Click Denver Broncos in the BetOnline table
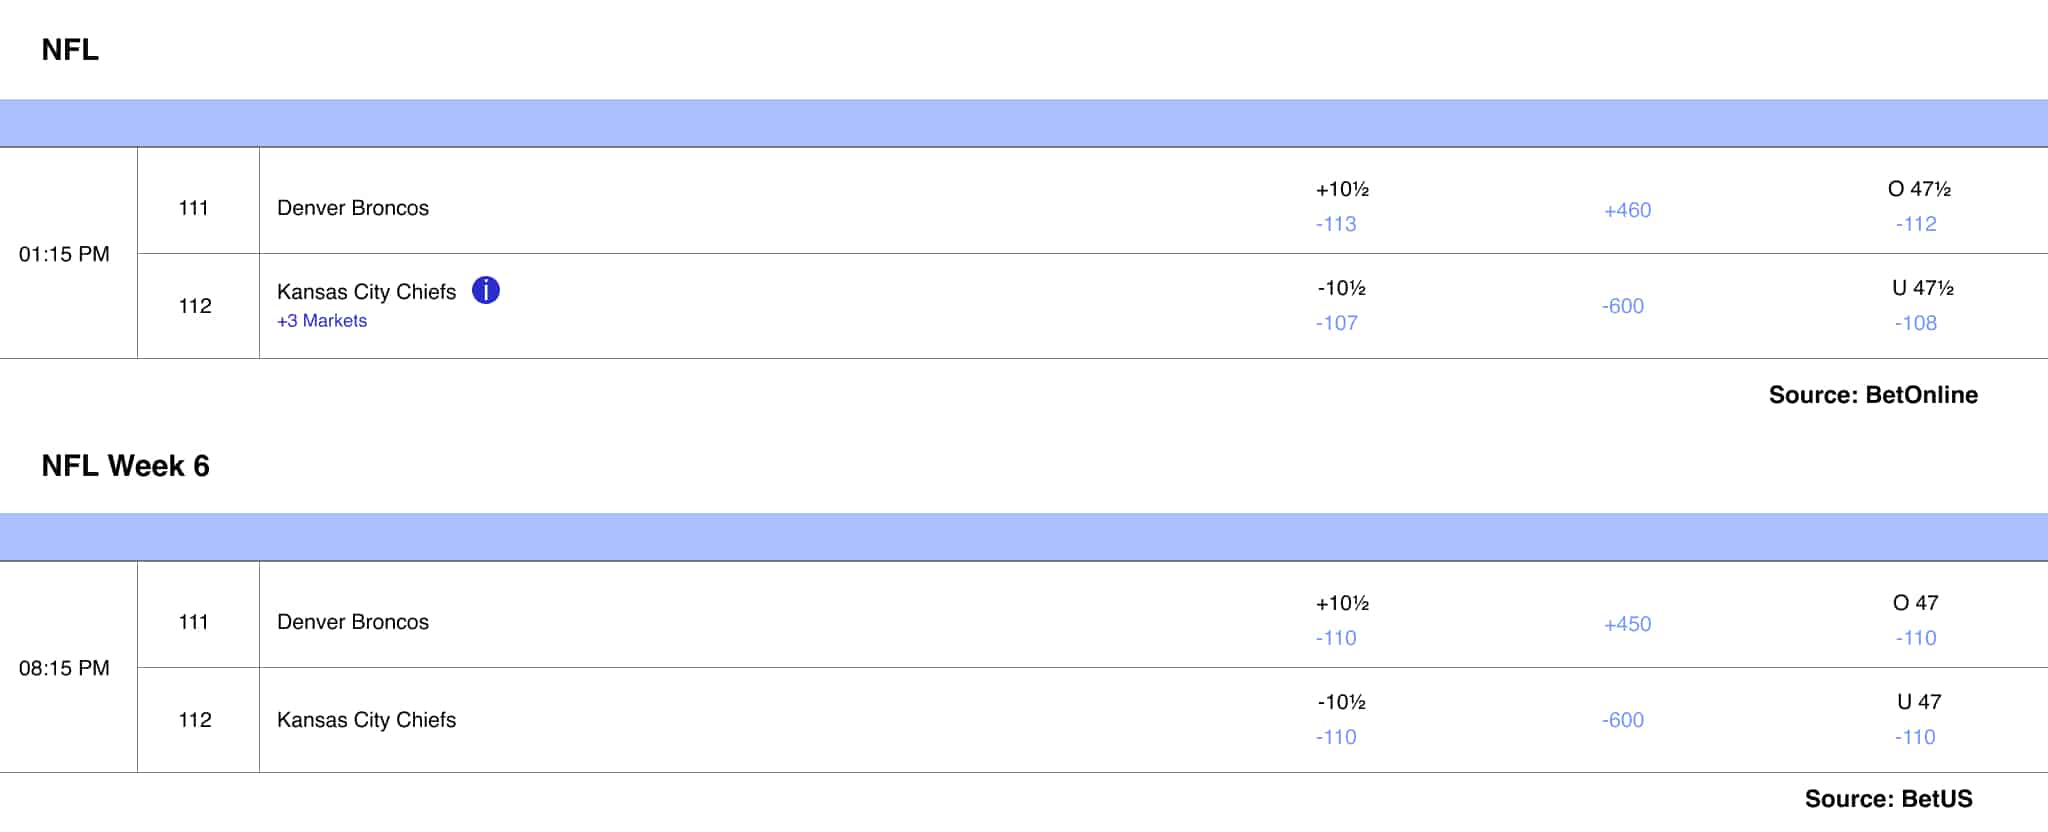This screenshot has height=832, width=2048. point(353,208)
